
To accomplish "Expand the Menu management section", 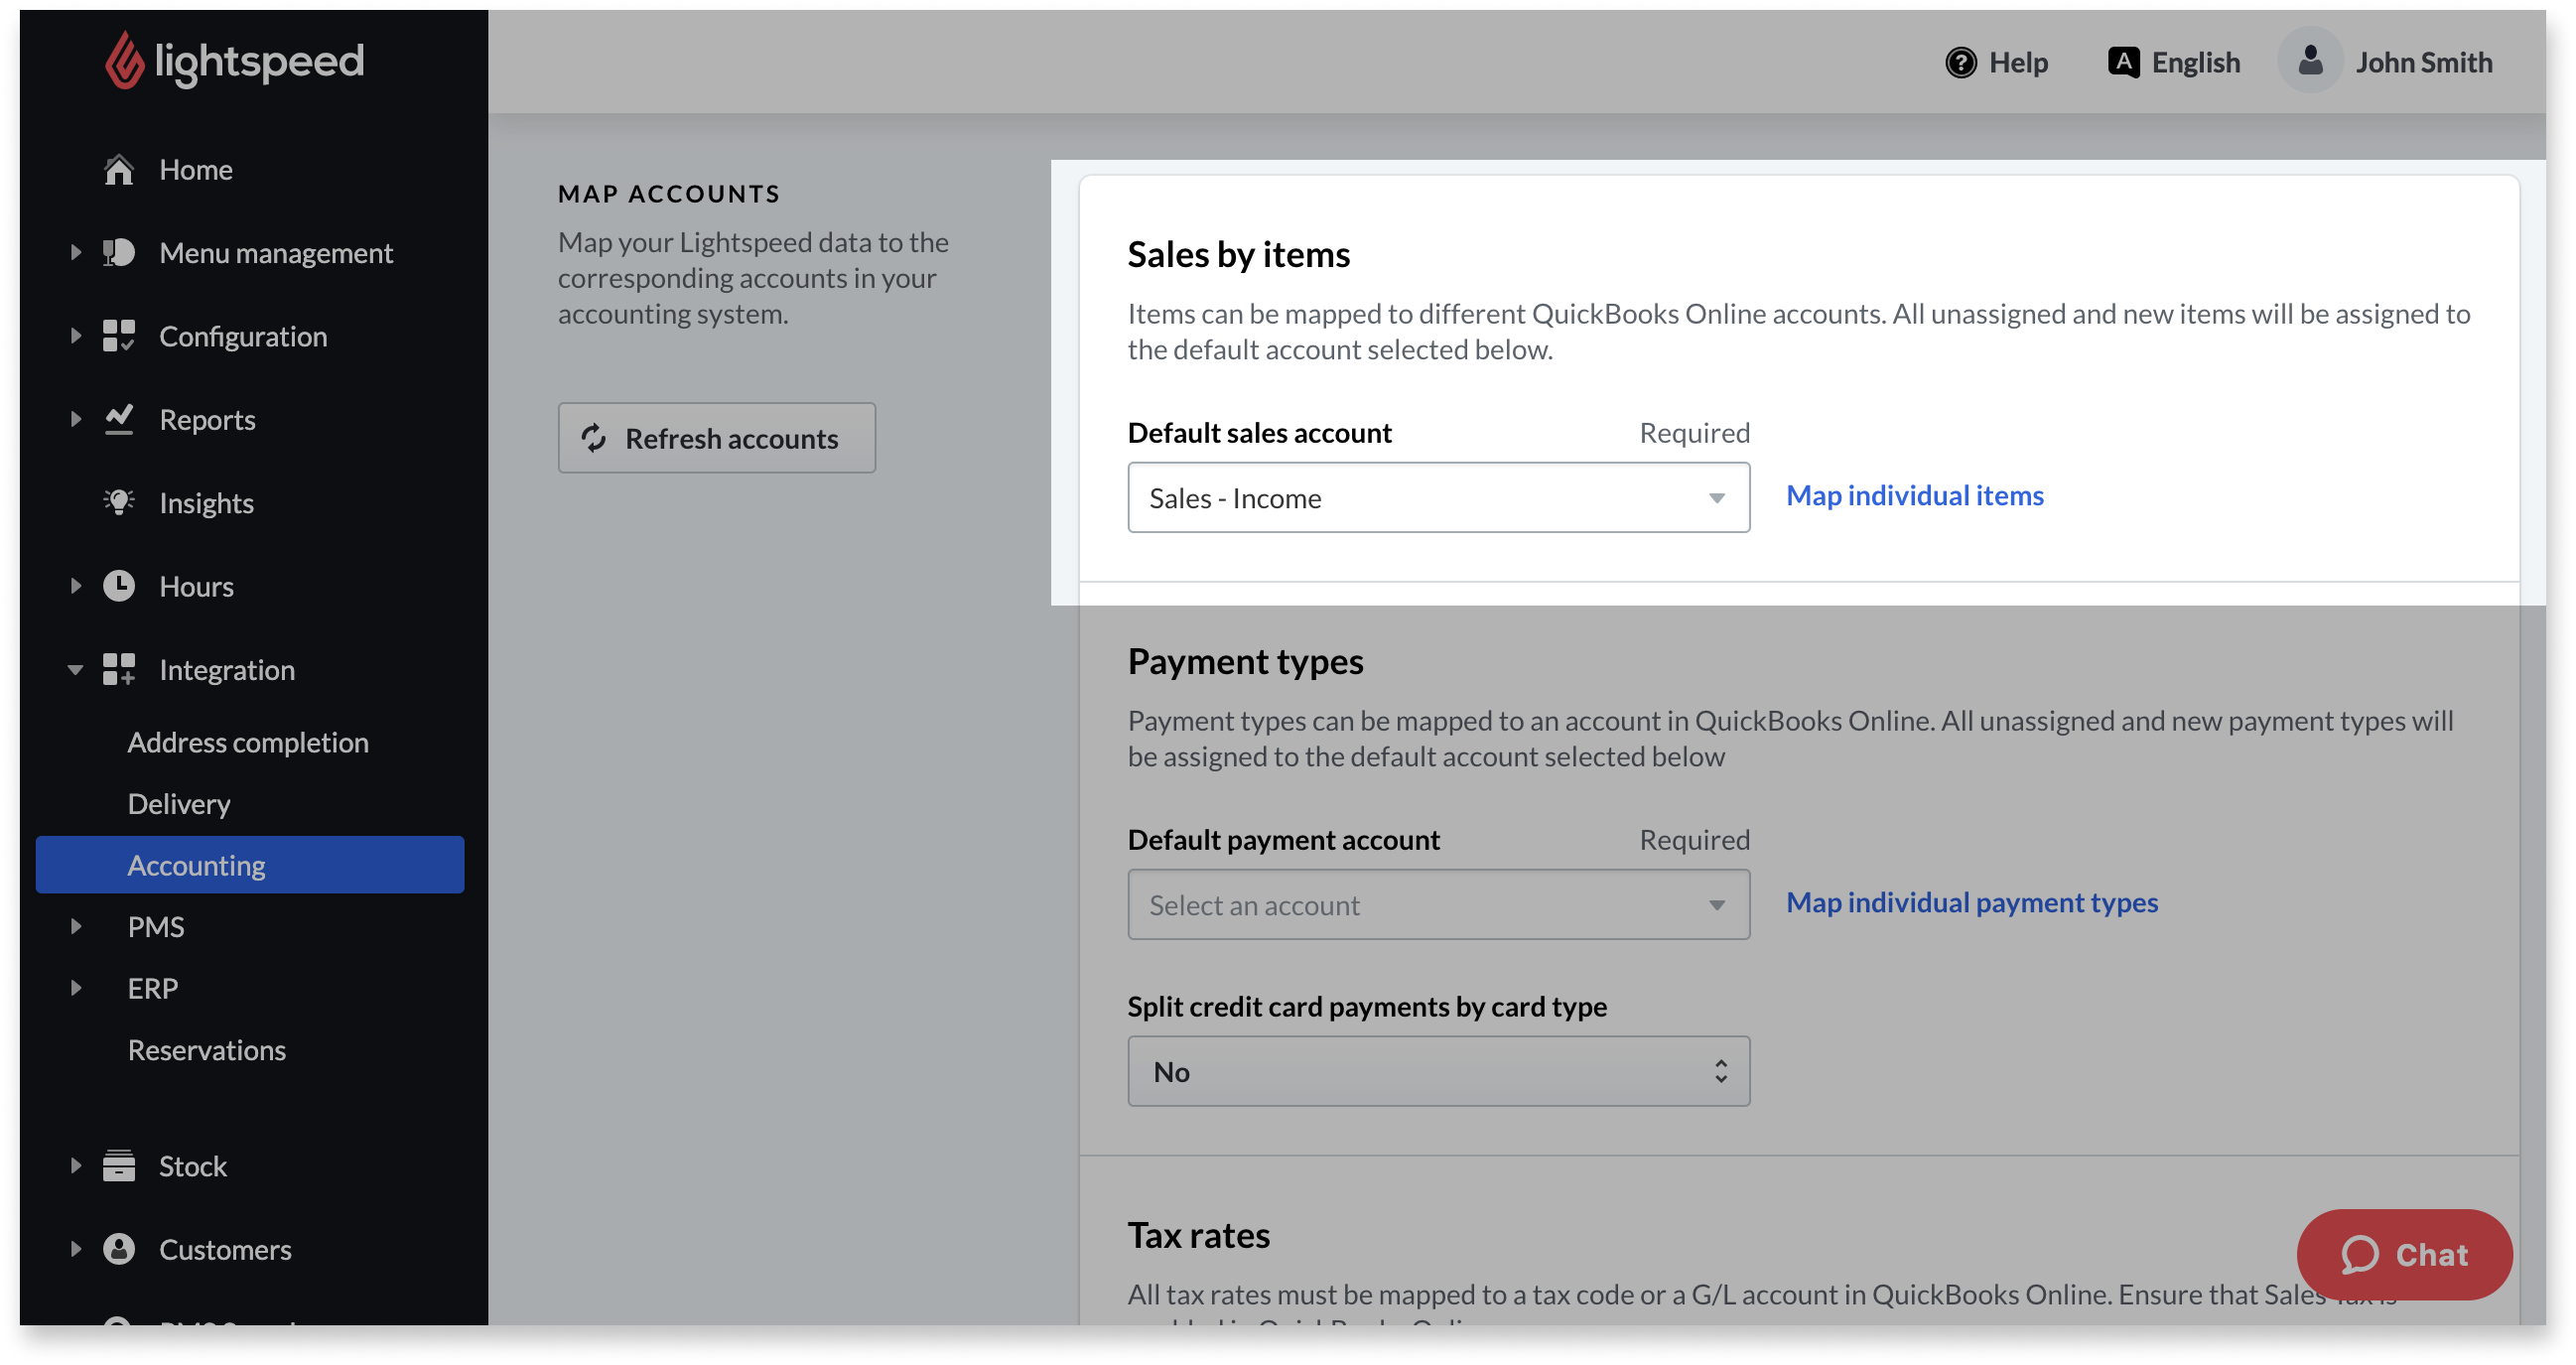I will (x=75, y=253).
